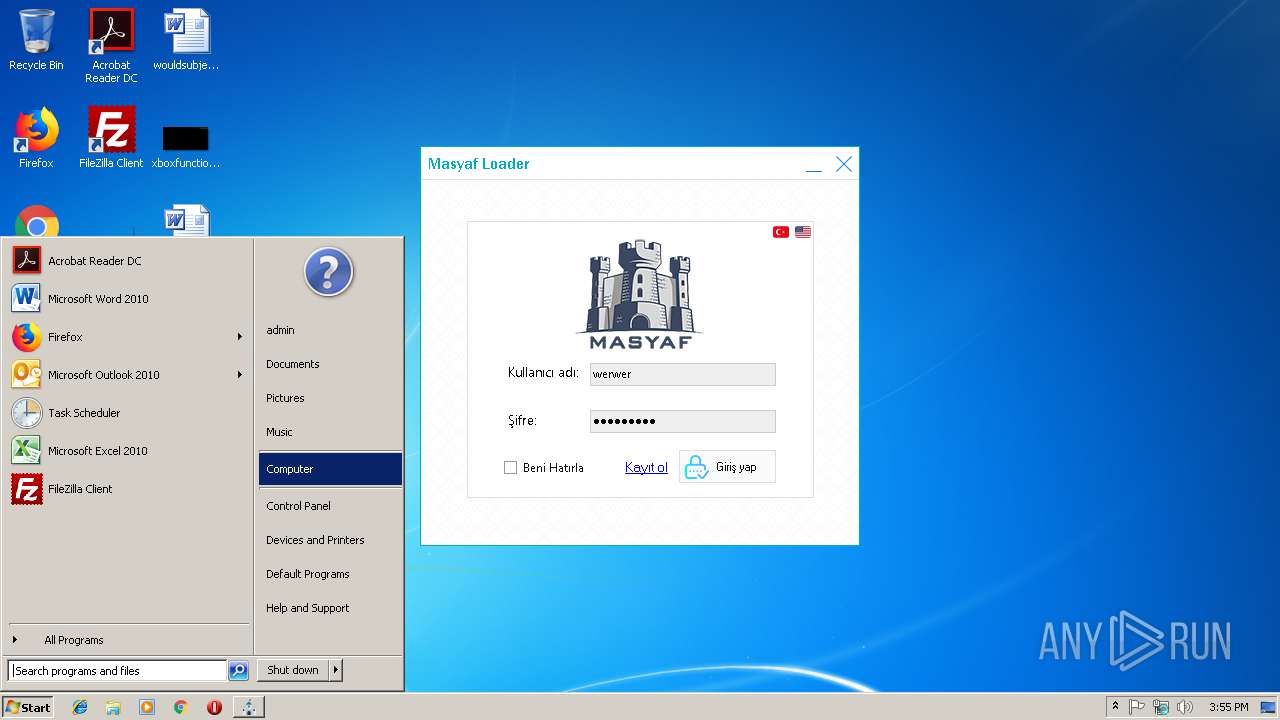
Task: Open Microsoft Outlook 2010 in Start menu
Action: pyautogui.click(x=127, y=375)
